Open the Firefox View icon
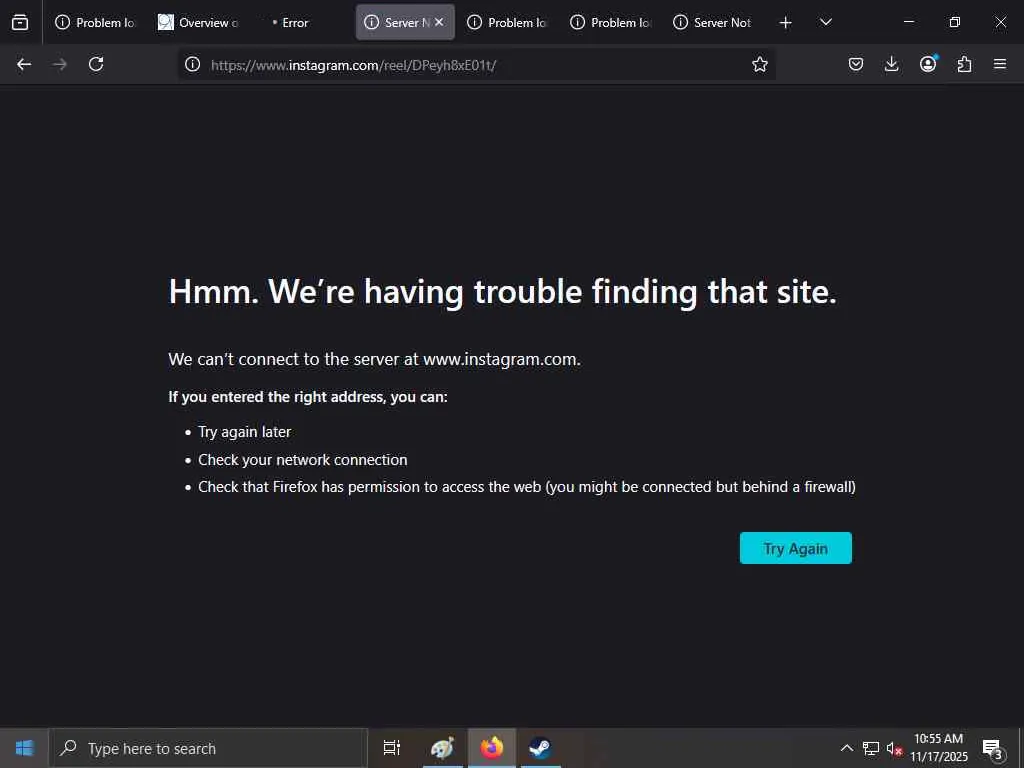1024x768 pixels. click(x=20, y=22)
